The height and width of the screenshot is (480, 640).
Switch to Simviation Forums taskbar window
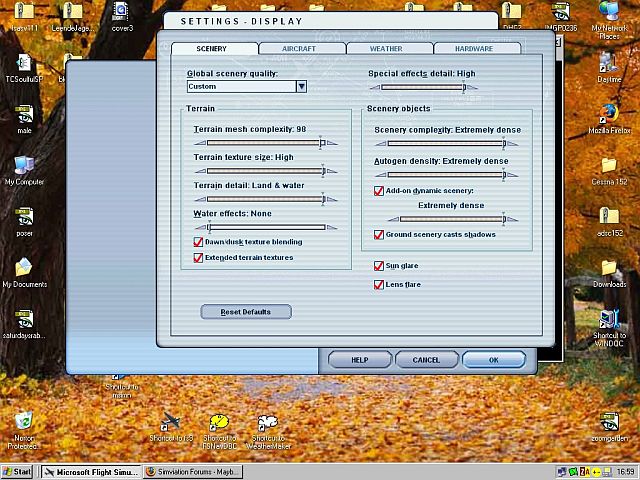click(206, 471)
